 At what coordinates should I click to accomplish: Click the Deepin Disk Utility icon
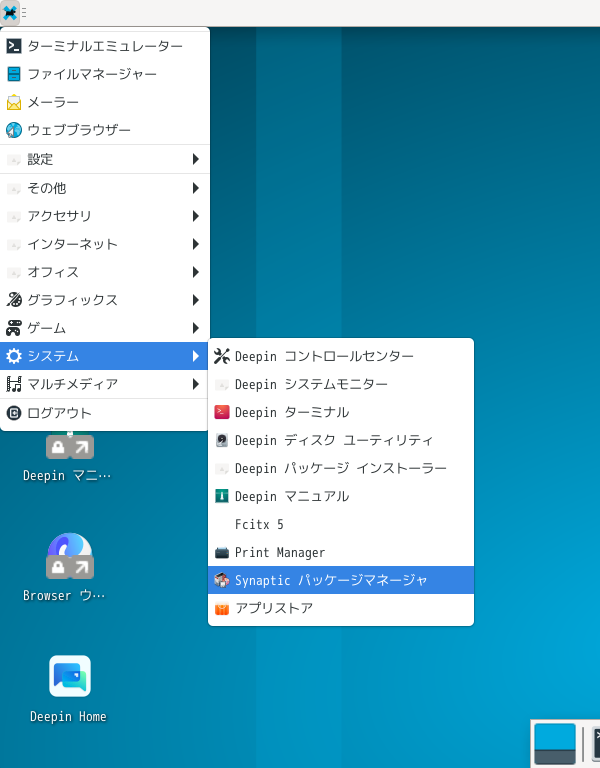point(222,440)
